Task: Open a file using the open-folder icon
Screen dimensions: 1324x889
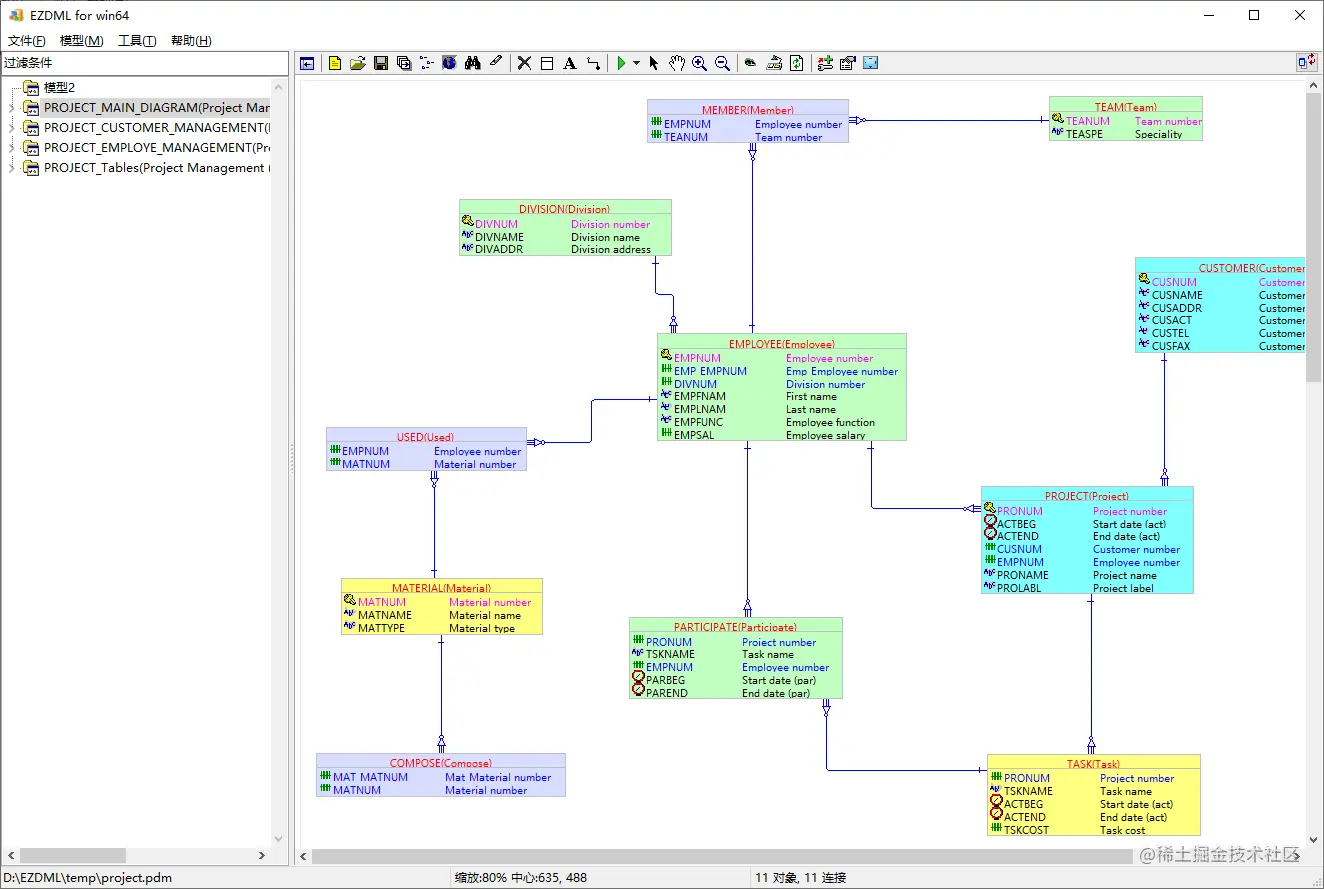Action: tap(358, 63)
